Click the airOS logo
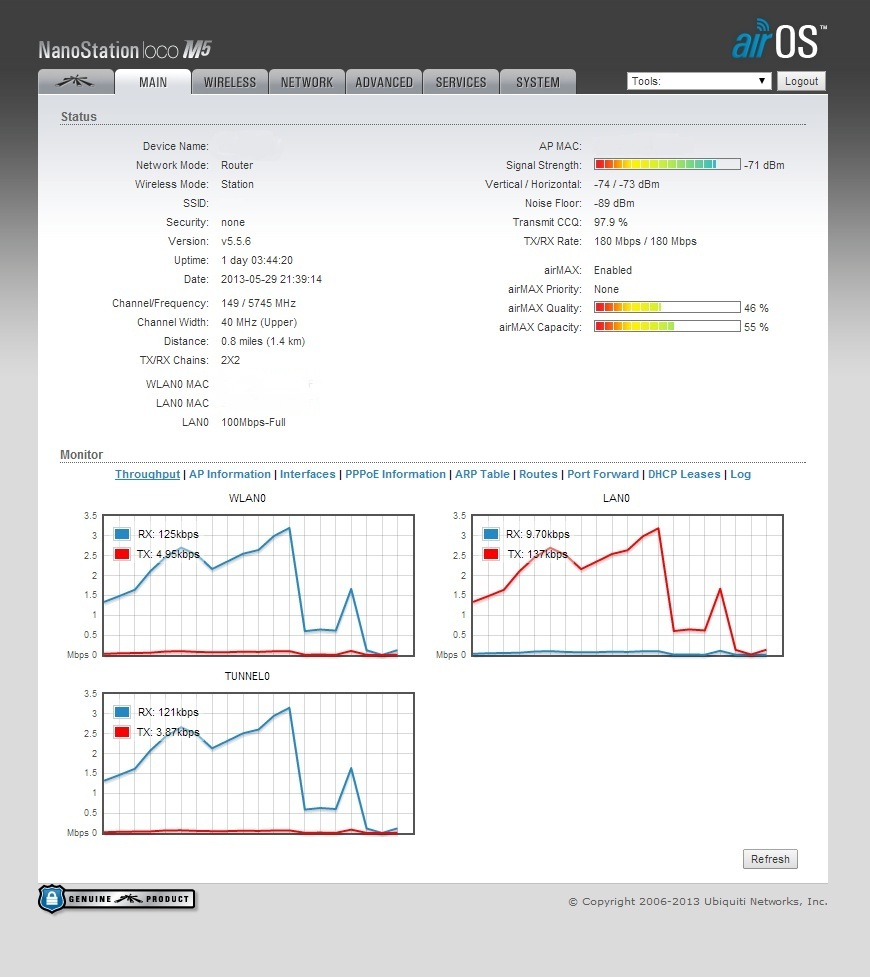Image resolution: width=870 pixels, height=977 pixels. [x=780, y=39]
